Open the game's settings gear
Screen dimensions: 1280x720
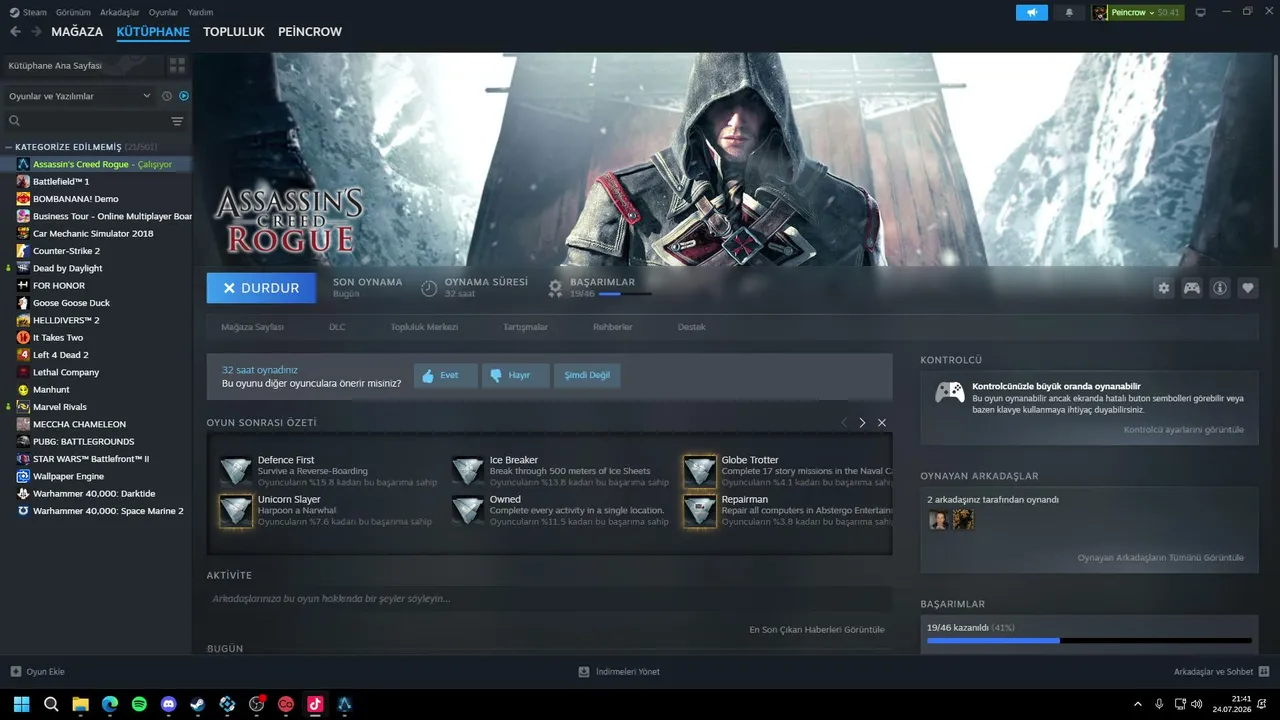[1163, 288]
